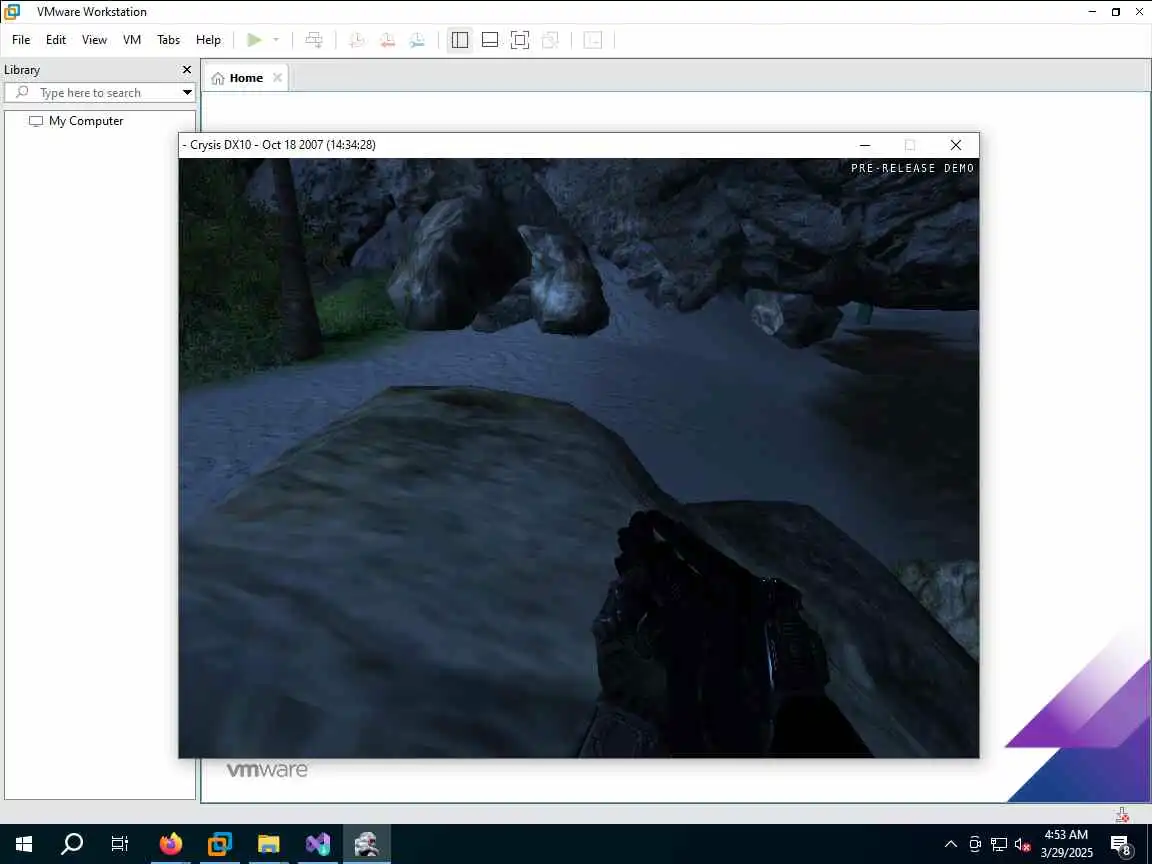Toggle the Library sidebar view icon
This screenshot has width=1152, height=864.
pyautogui.click(x=460, y=40)
